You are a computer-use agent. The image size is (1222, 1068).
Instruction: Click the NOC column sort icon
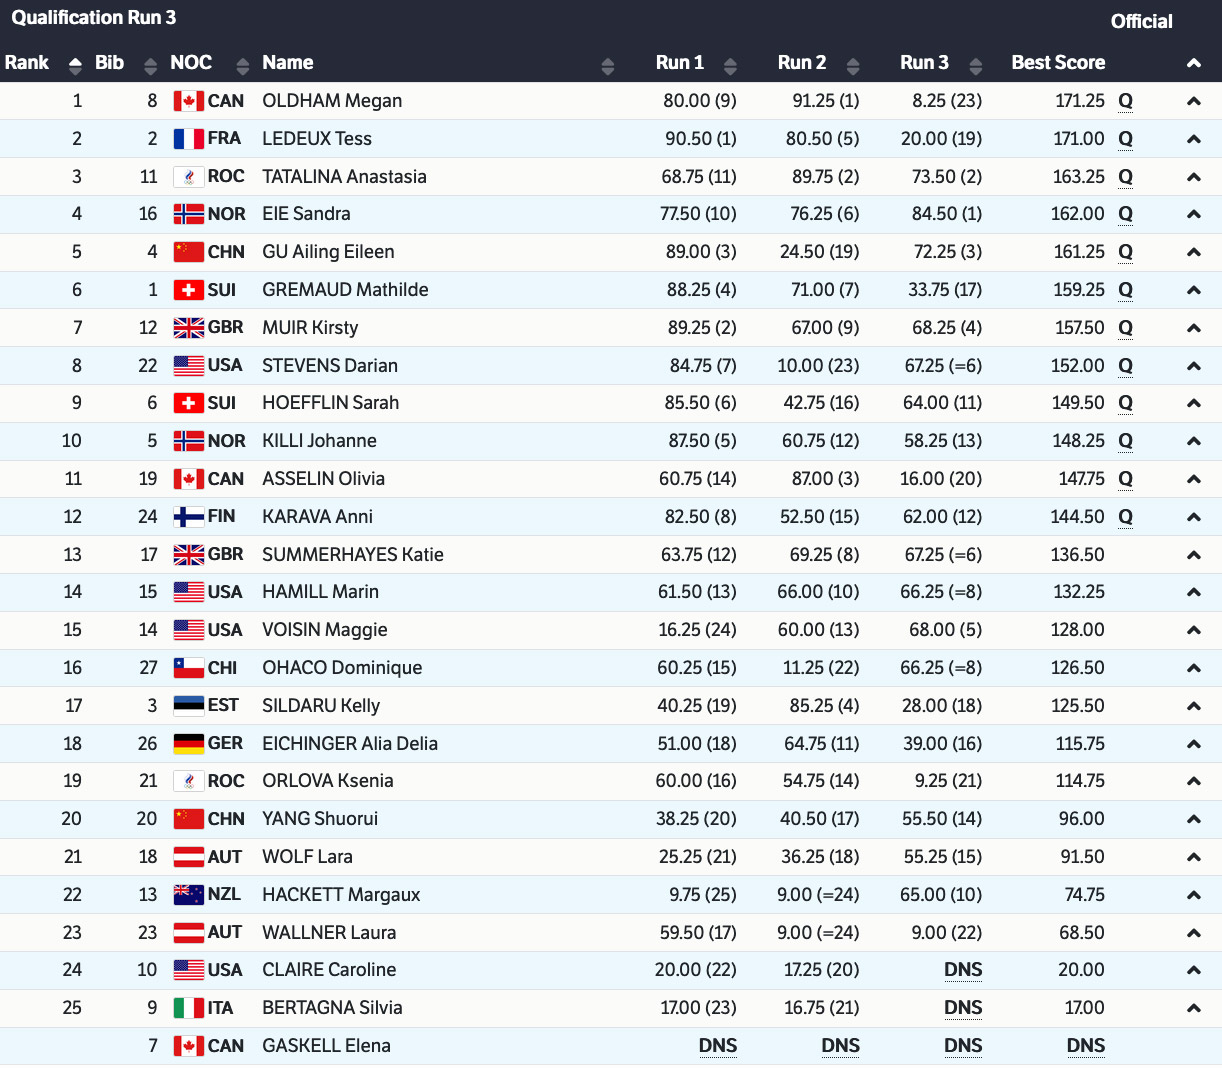[x=242, y=66]
